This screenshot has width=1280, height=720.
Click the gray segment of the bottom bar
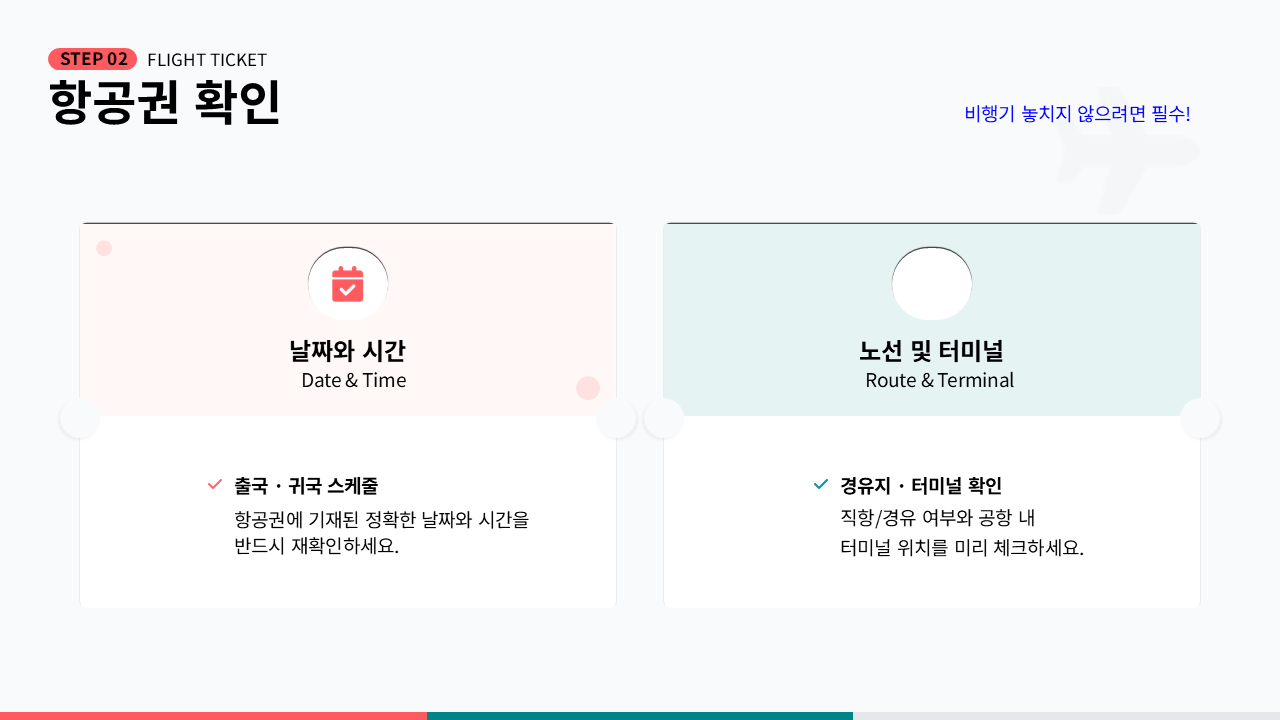point(1066,715)
